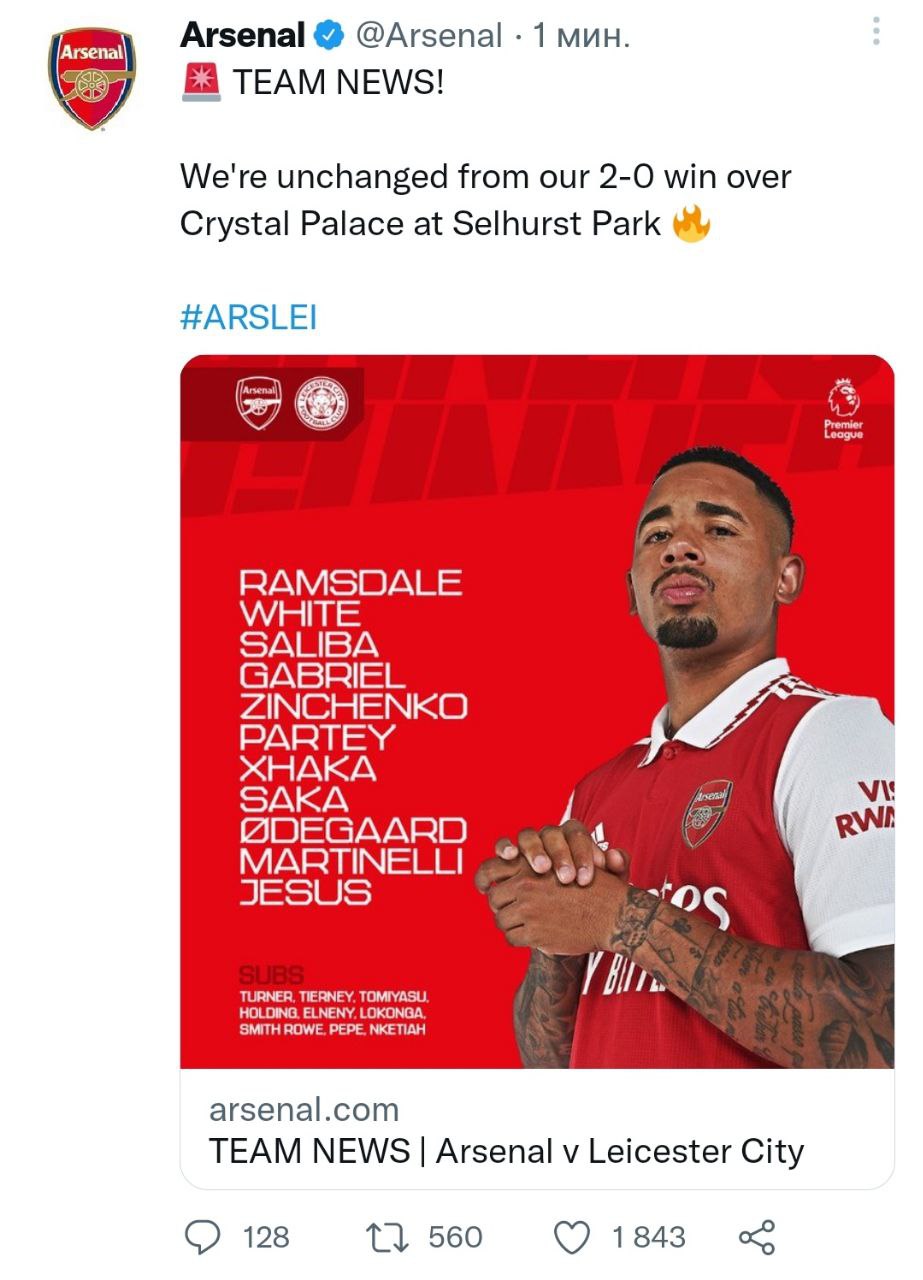Click the reply speech bubble icon
The height and width of the screenshot is (1280, 923).
[x=203, y=1237]
